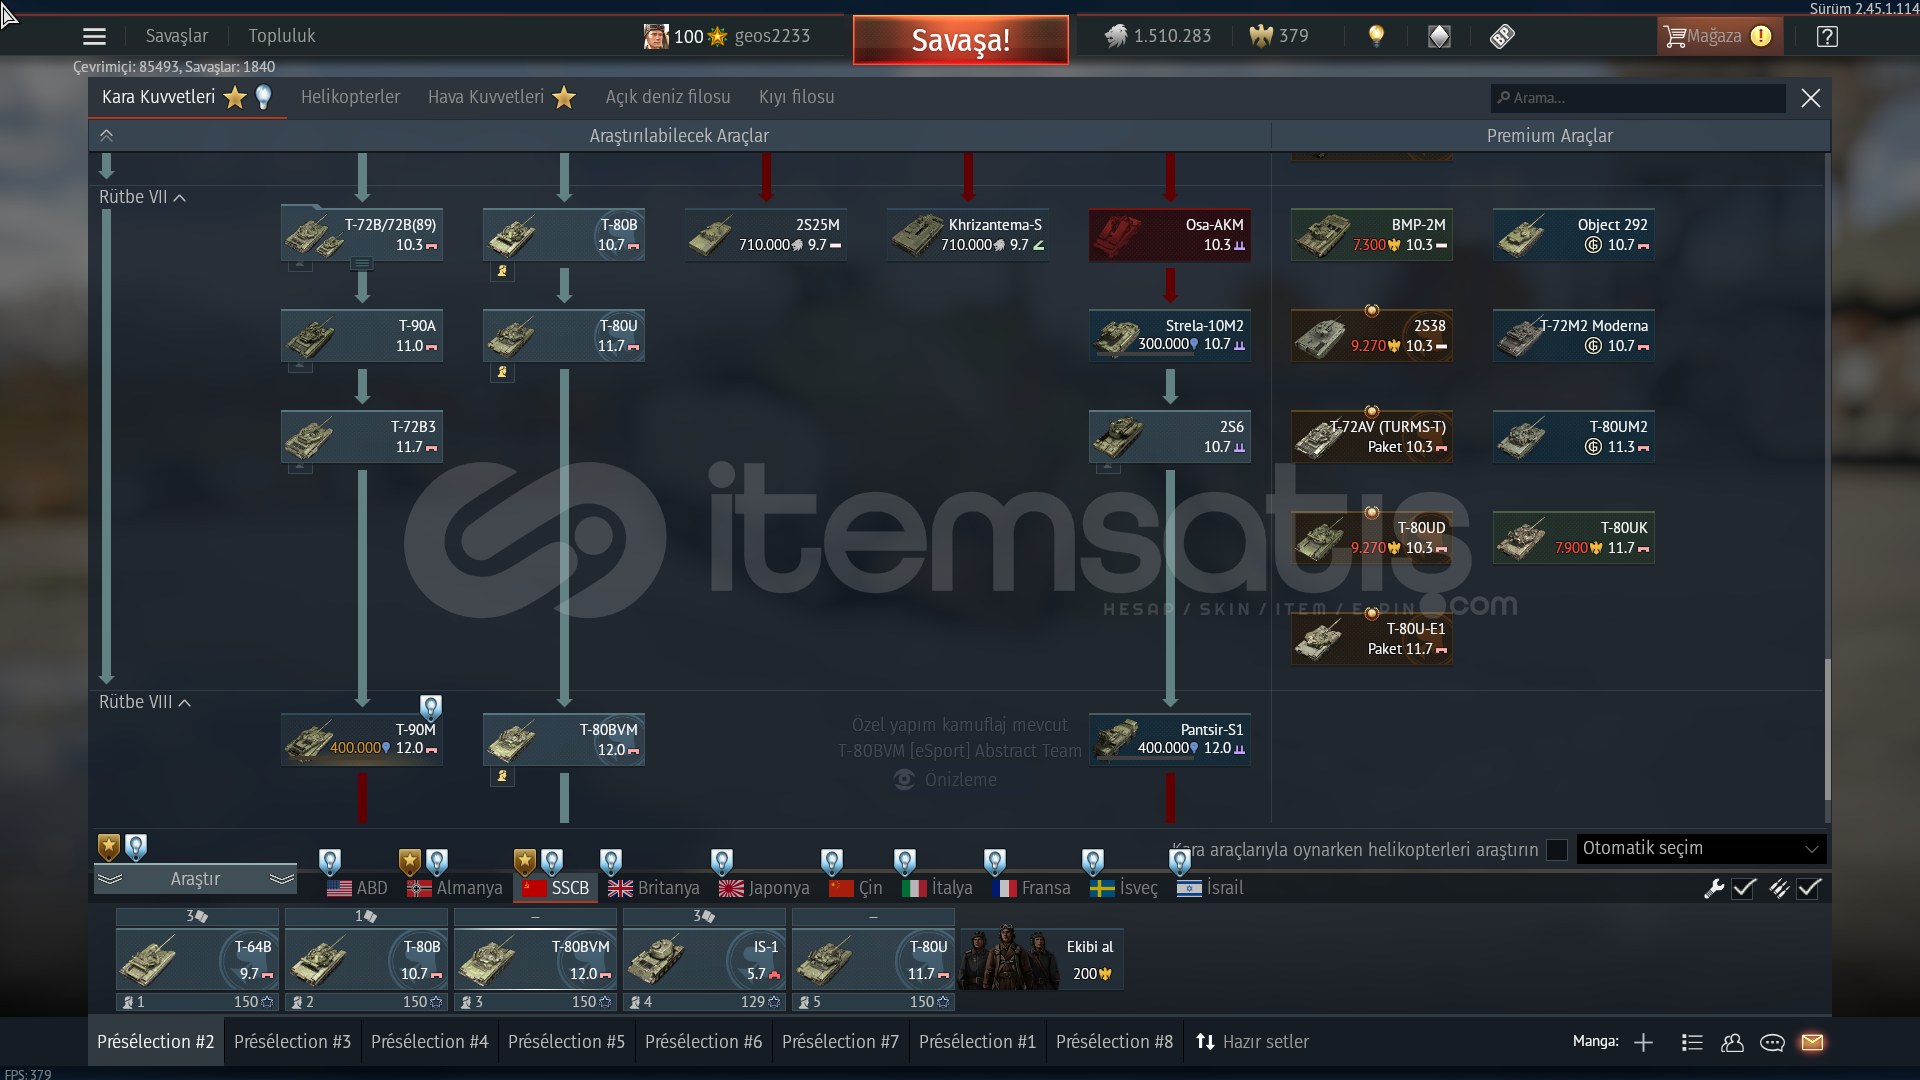Click the player avatar portrait
This screenshot has height=1080, width=1920.
click(656, 36)
